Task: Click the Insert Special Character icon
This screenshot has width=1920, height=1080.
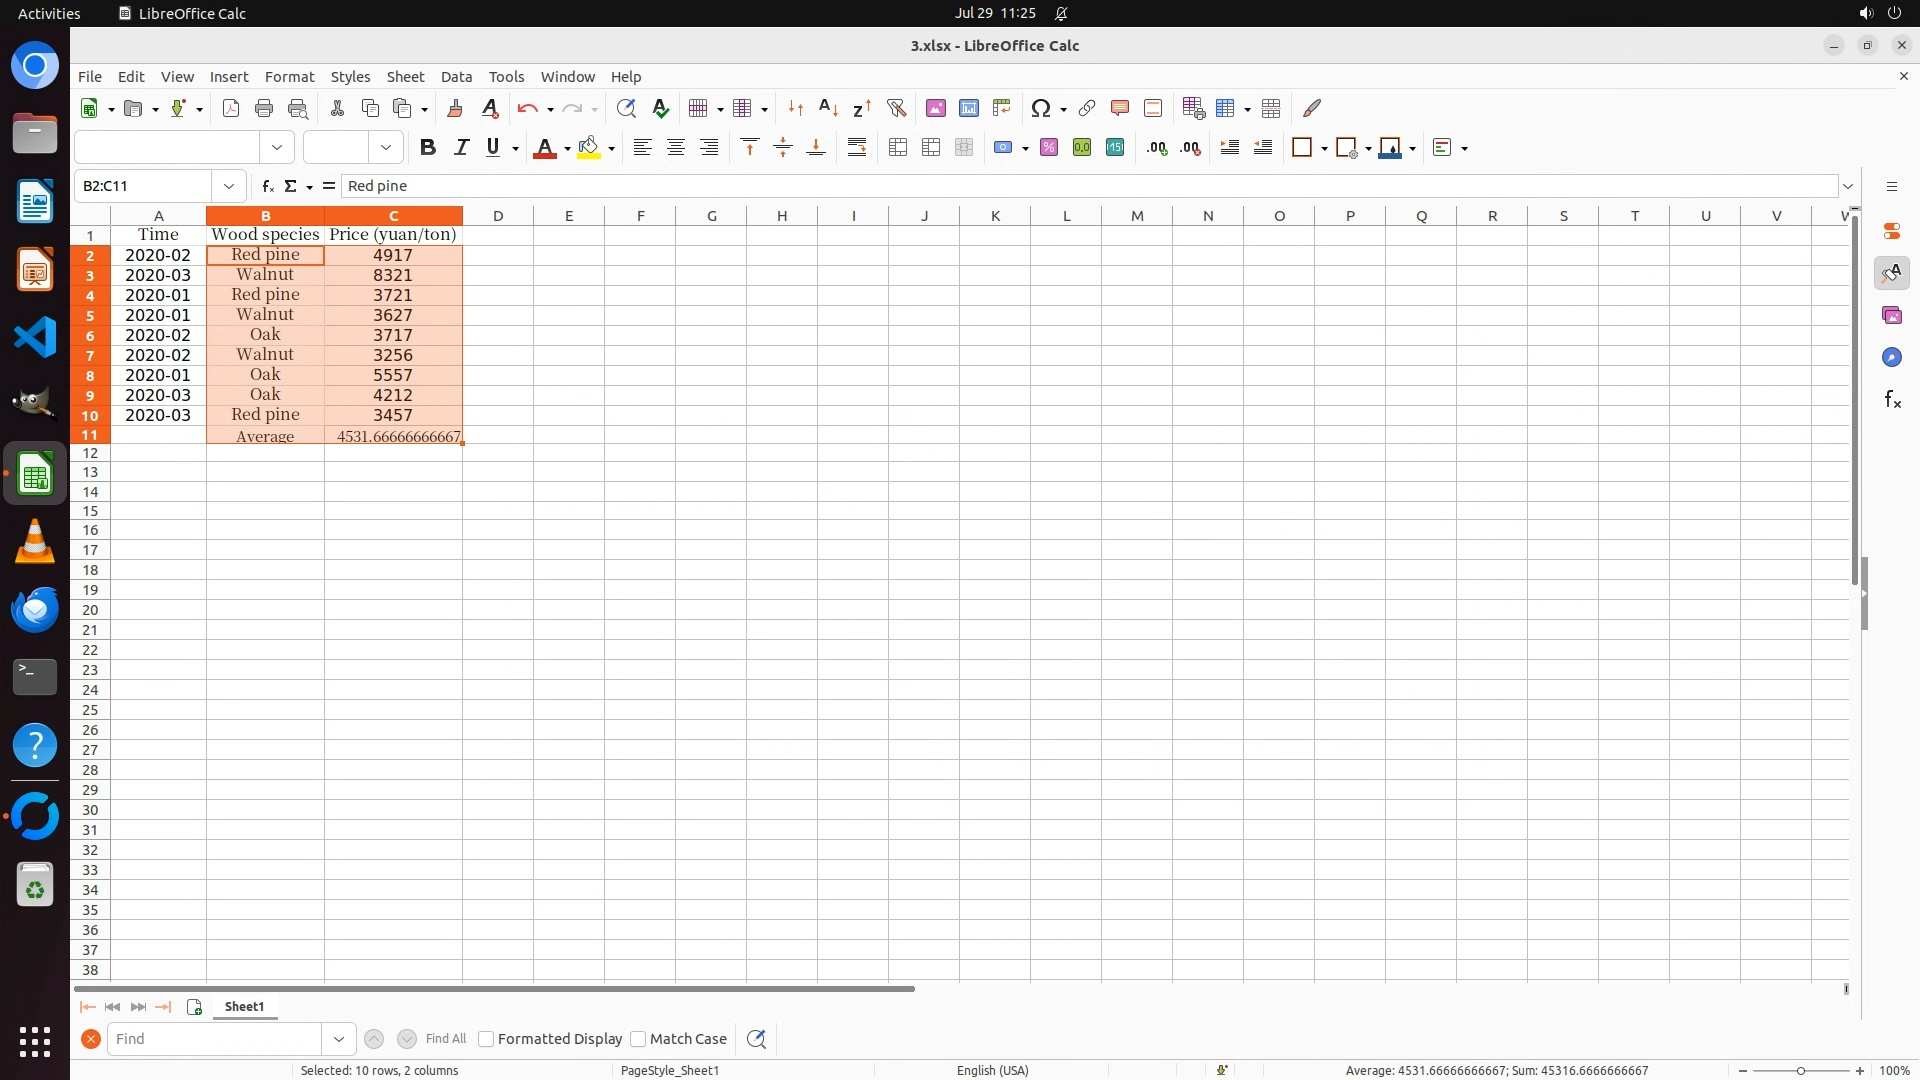Action: click(1040, 108)
